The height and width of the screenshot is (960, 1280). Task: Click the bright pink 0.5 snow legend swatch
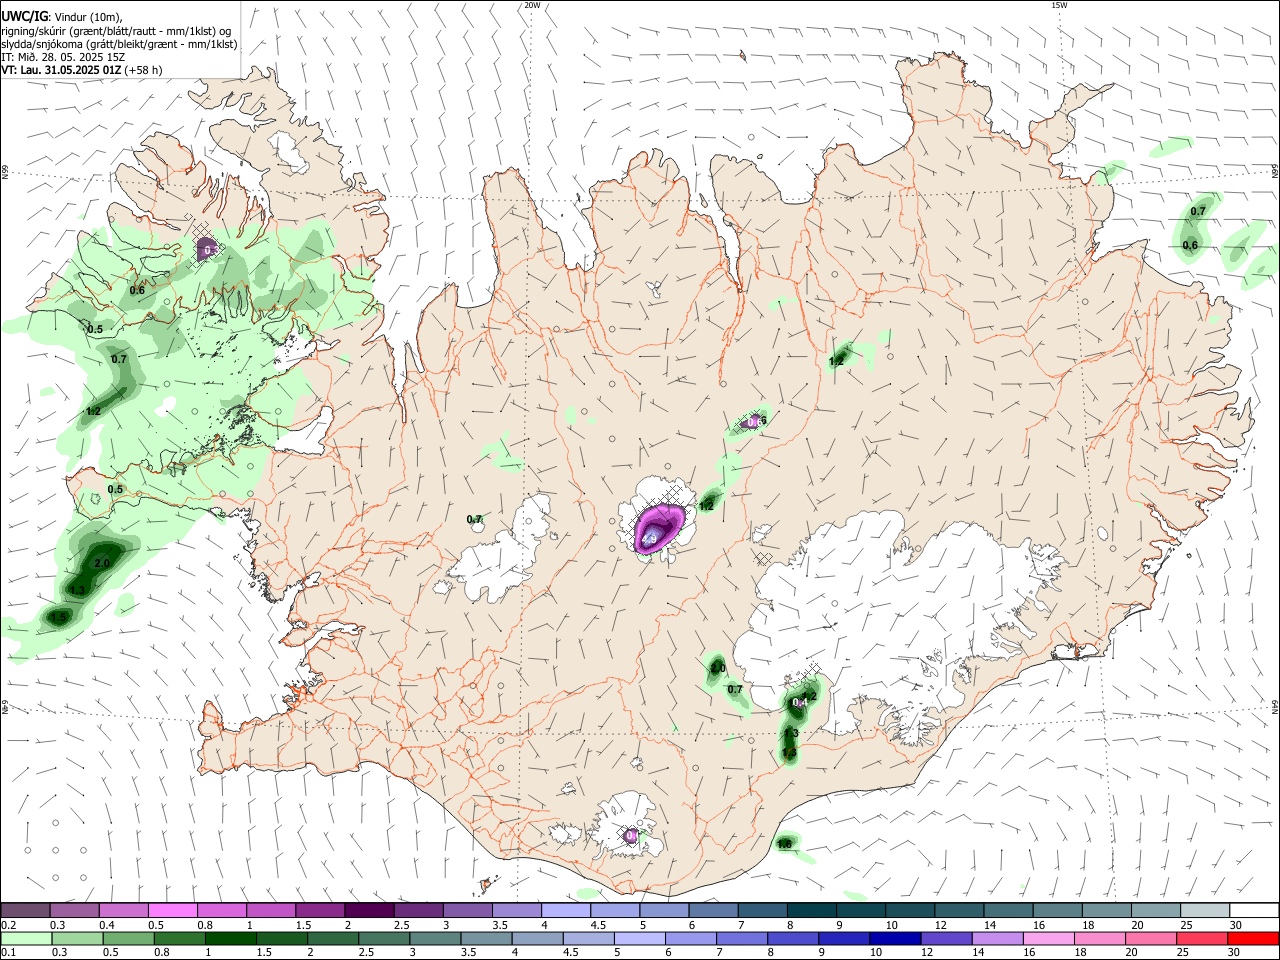click(x=172, y=910)
